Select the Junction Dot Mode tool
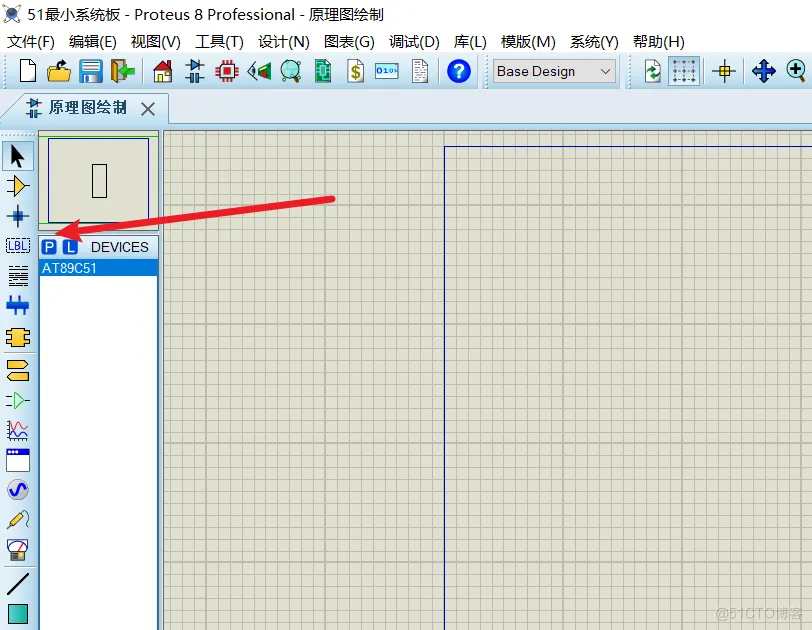This screenshot has width=812, height=630. [x=18, y=216]
